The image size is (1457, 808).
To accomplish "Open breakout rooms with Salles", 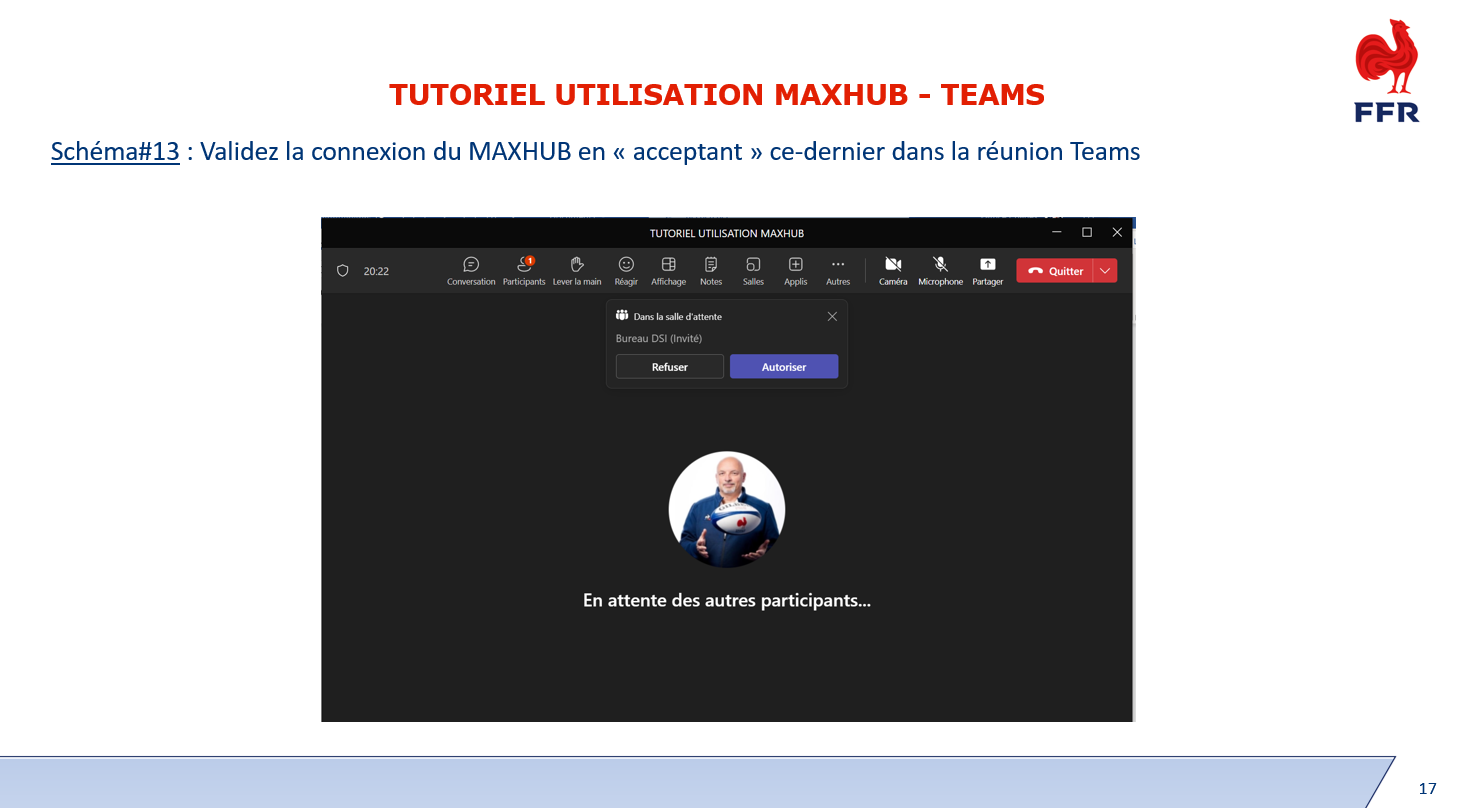I will 753,270.
